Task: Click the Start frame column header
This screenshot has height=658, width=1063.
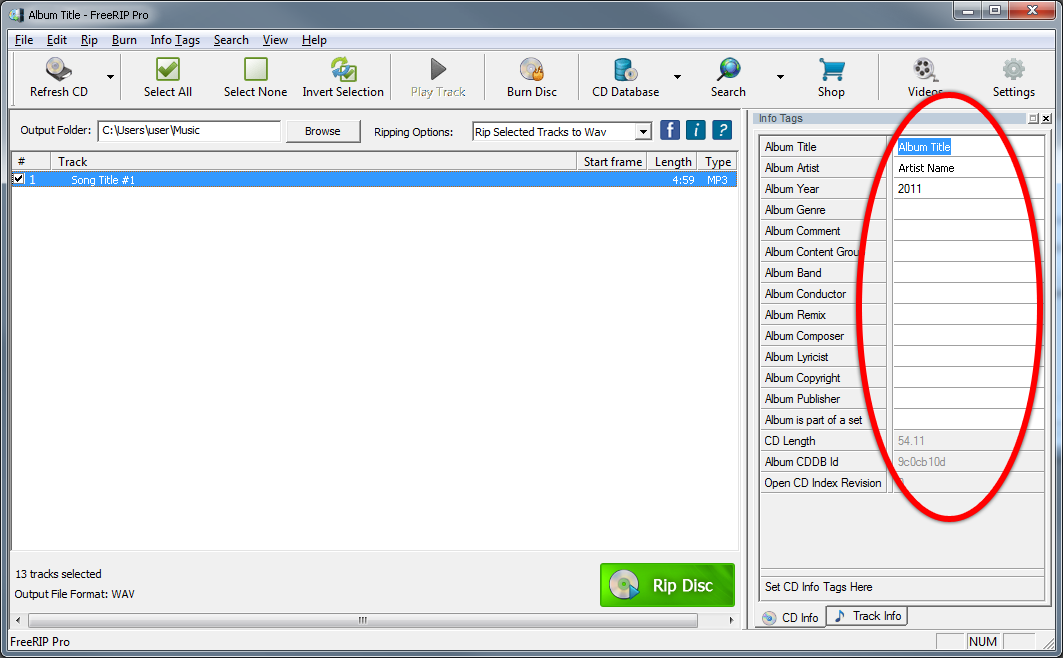Action: (612, 161)
